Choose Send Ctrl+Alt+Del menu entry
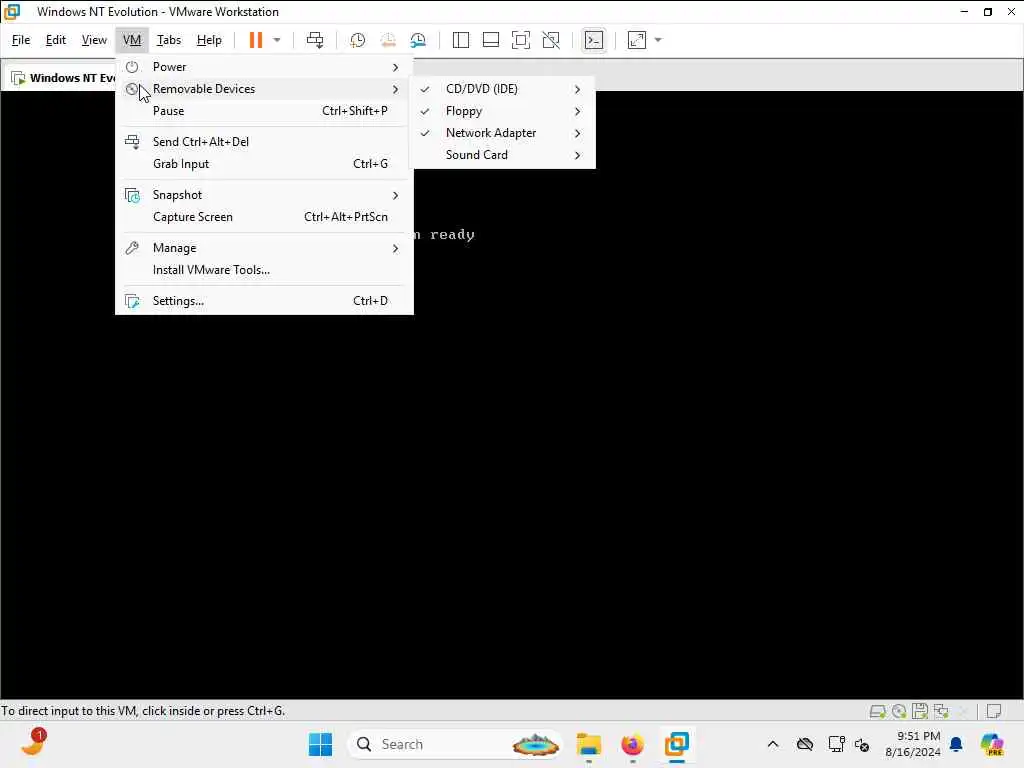The image size is (1024, 768). [264, 142]
